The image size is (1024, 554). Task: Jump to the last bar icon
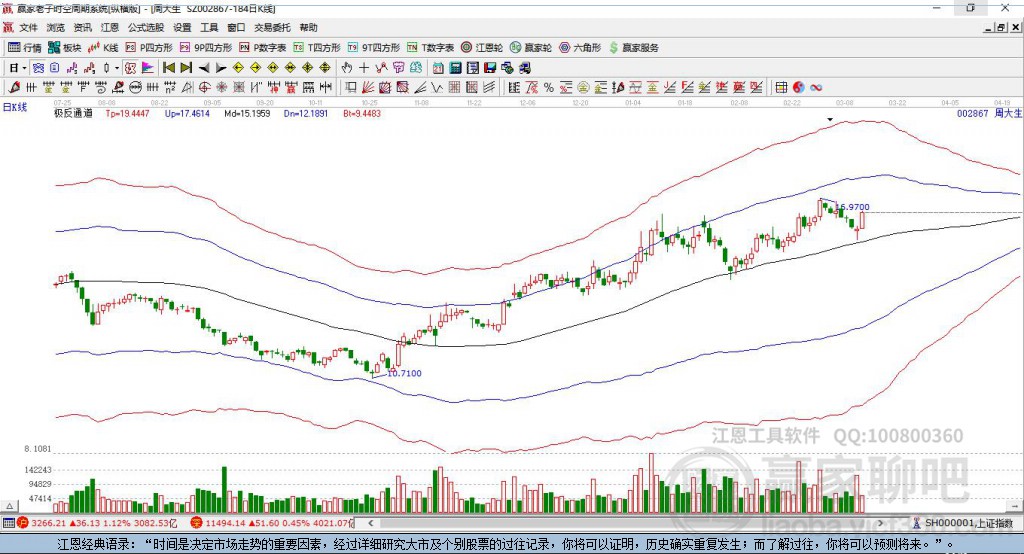tap(186, 68)
